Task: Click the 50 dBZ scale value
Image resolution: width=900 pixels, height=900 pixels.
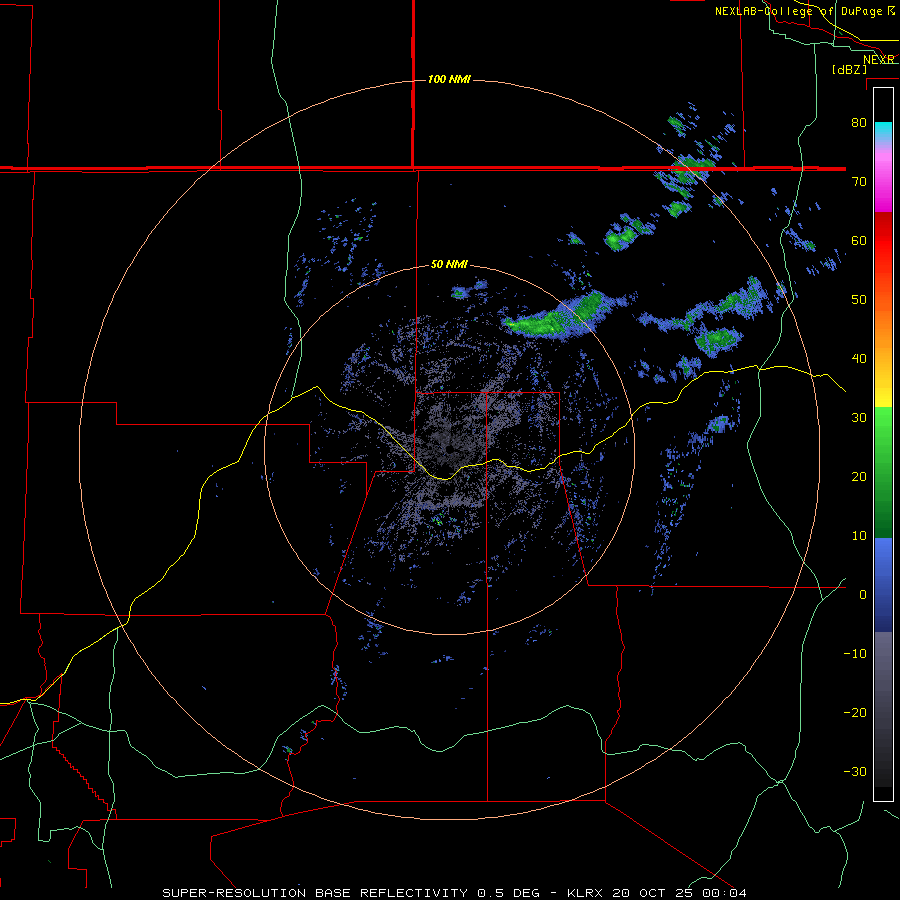Action: point(858,300)
